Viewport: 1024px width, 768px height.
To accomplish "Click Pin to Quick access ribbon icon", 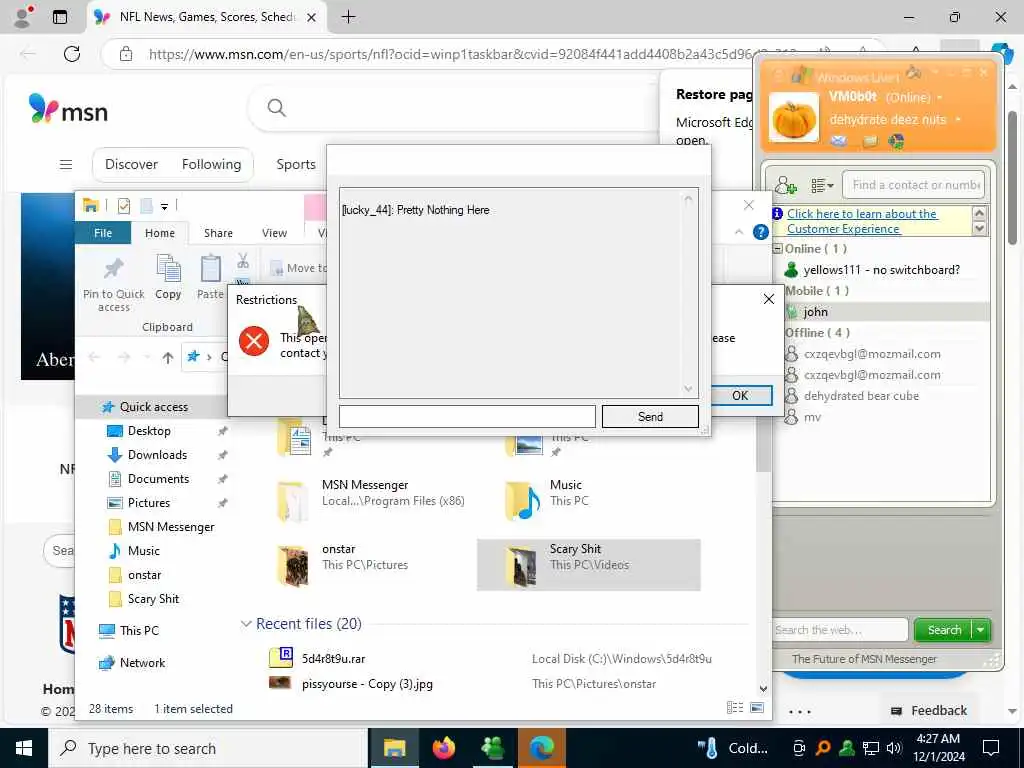I will point(114,283).
